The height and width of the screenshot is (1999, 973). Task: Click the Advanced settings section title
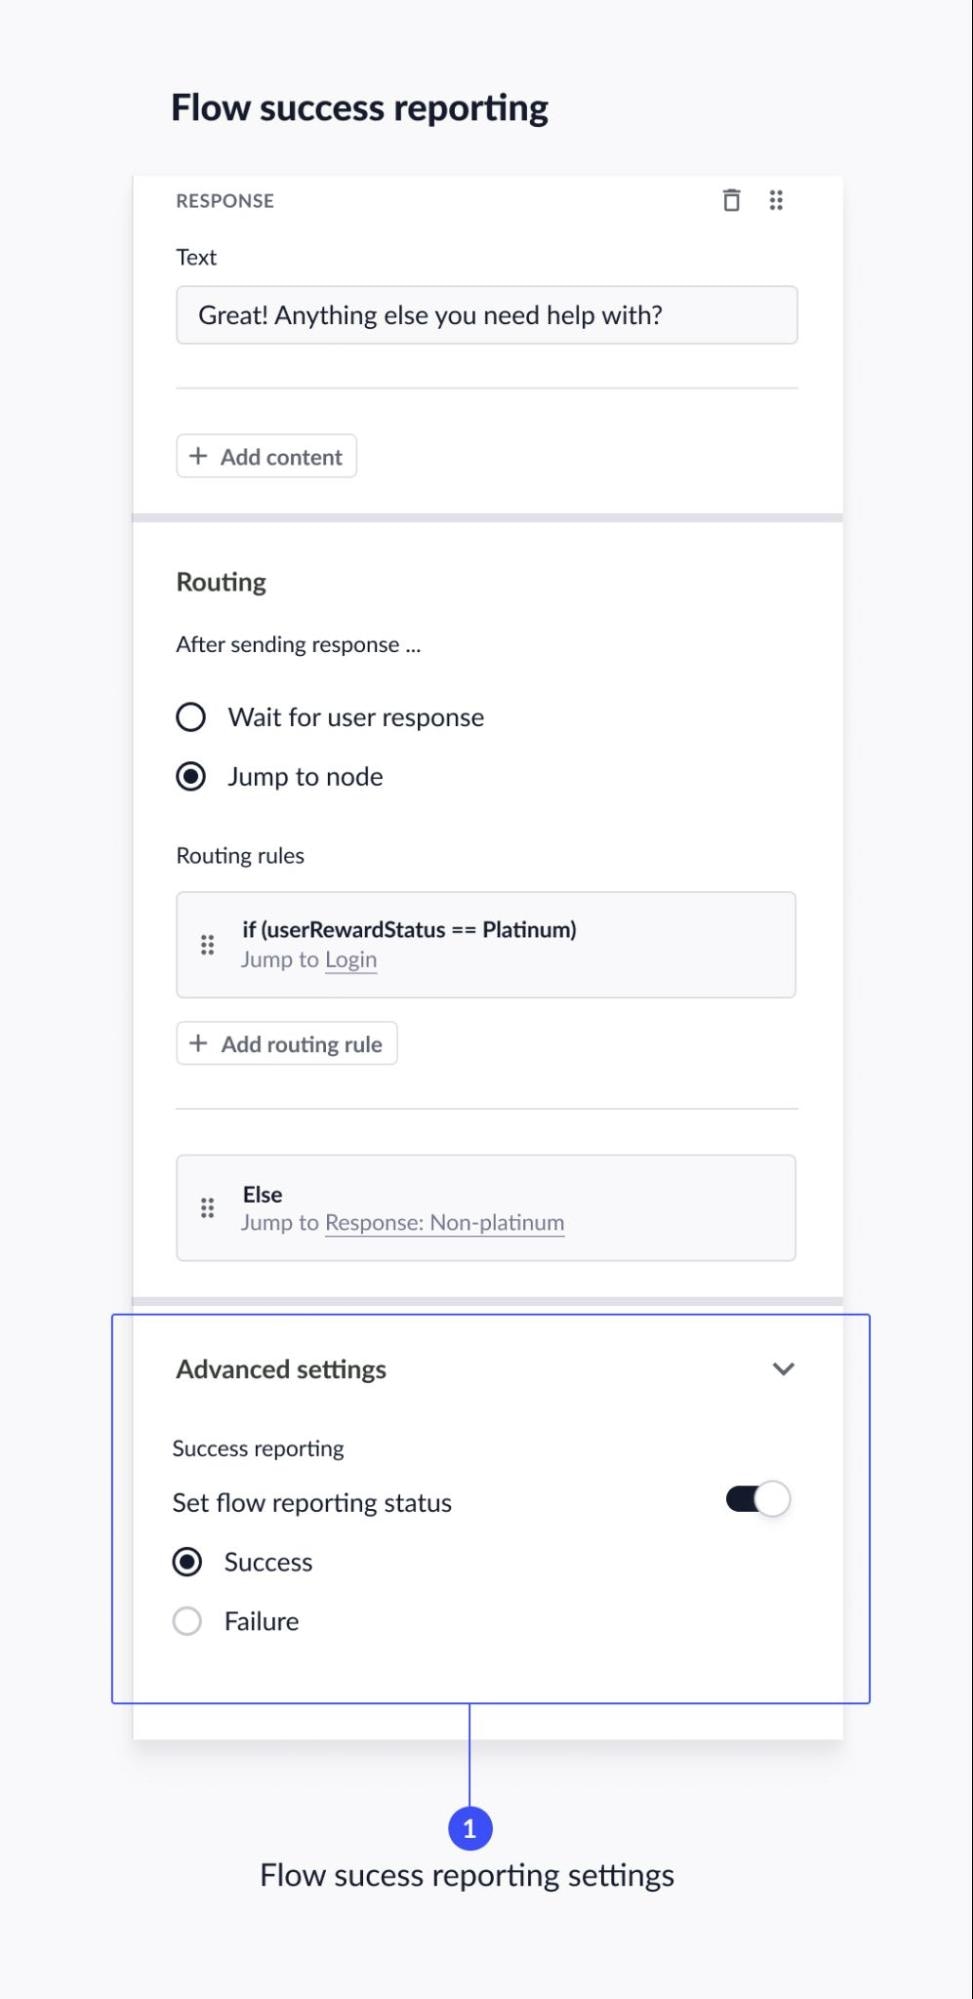(x=281, y=1369)
